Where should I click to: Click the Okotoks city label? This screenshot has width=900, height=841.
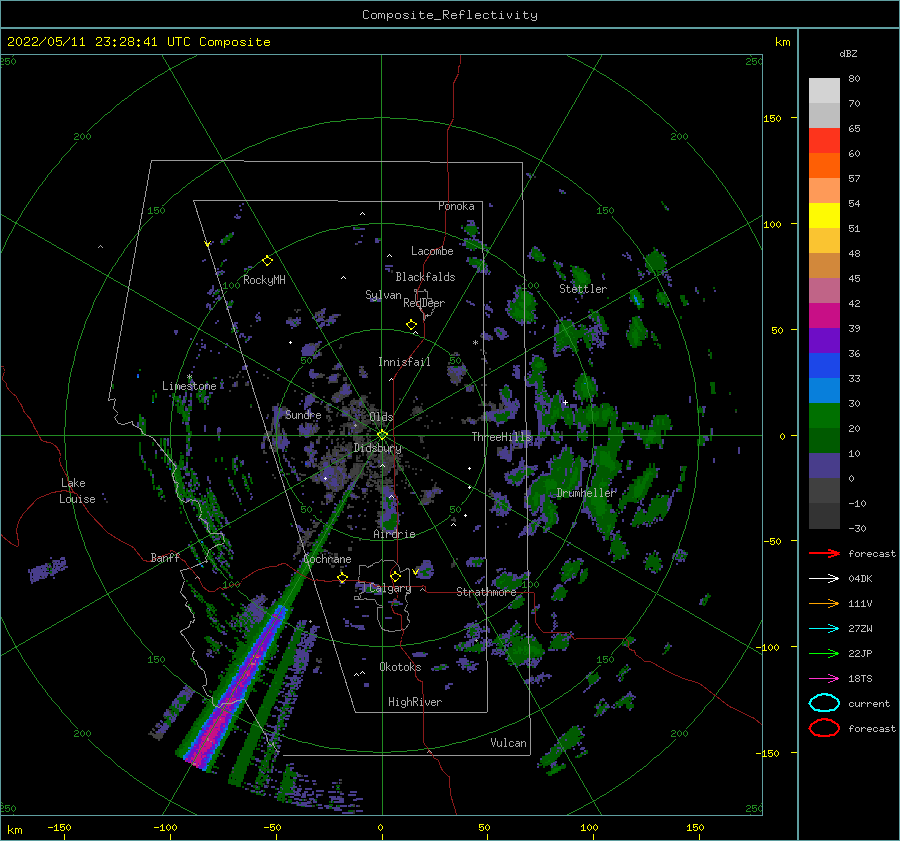400,667
